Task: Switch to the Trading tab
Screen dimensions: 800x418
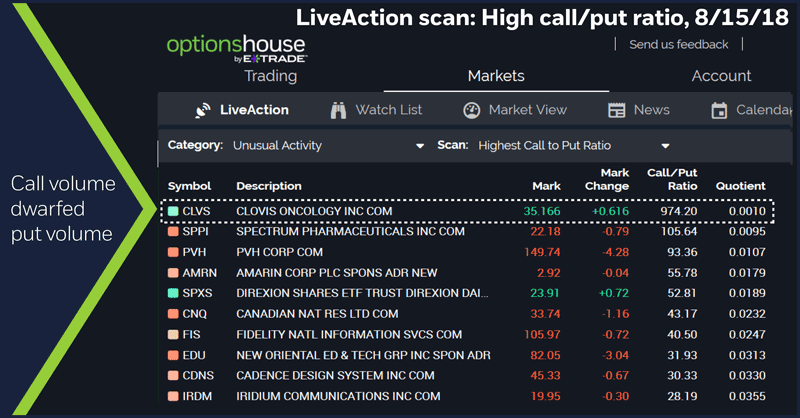Action: pos(271,76)
